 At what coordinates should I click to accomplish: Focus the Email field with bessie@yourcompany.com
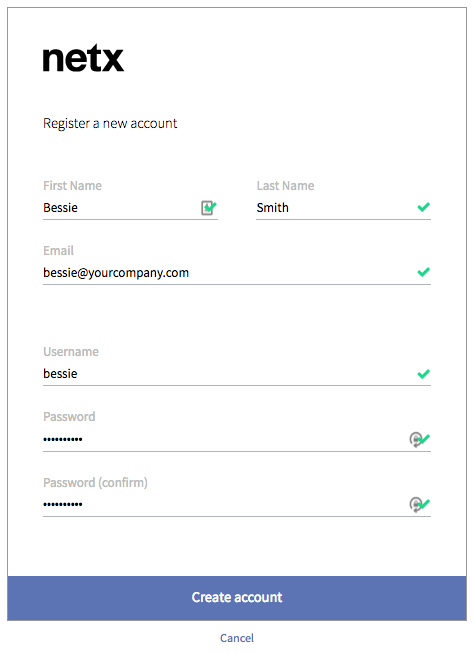pos(237,273)
